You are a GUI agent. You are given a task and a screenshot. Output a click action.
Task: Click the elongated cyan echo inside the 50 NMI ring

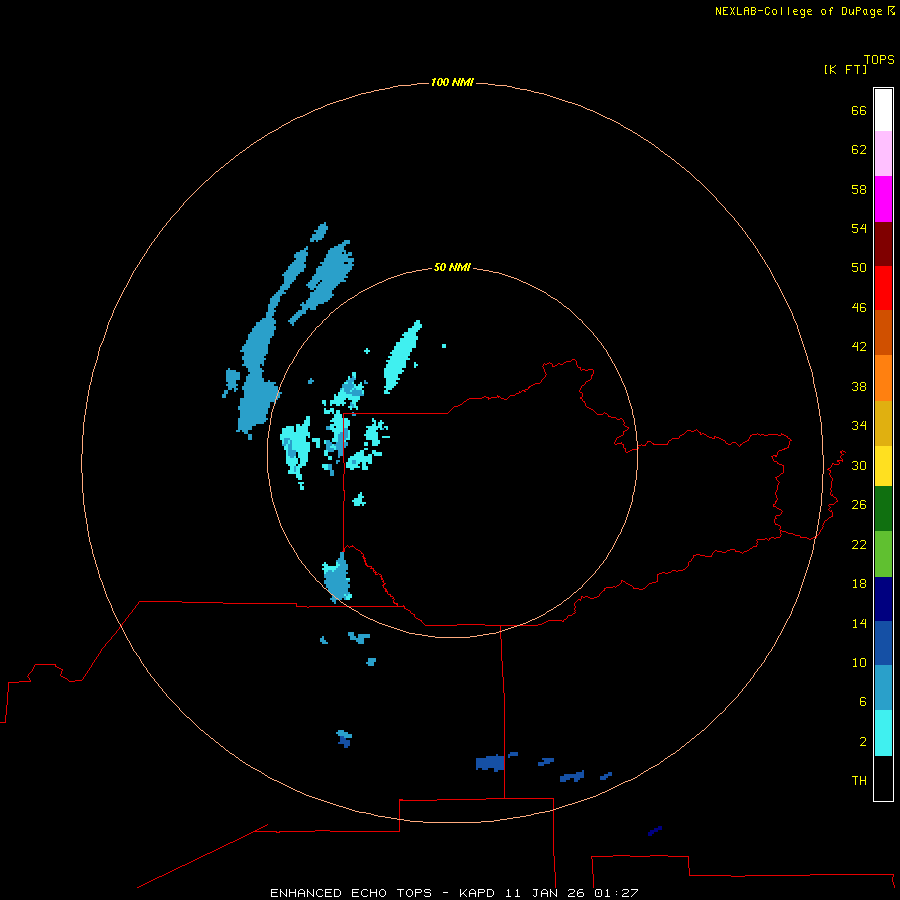(402, 357)
